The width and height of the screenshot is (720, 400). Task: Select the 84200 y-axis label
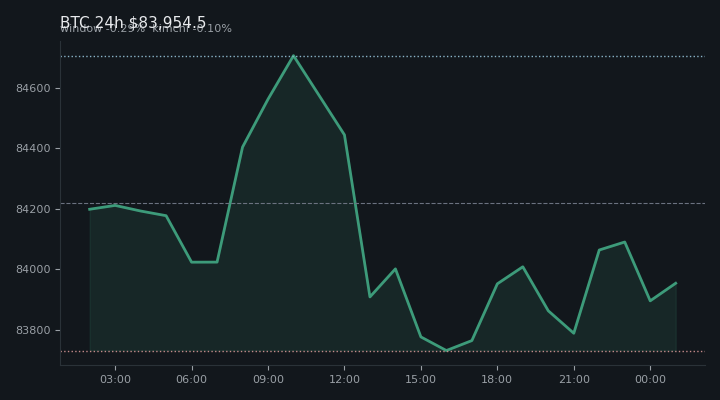pos(33,209)
